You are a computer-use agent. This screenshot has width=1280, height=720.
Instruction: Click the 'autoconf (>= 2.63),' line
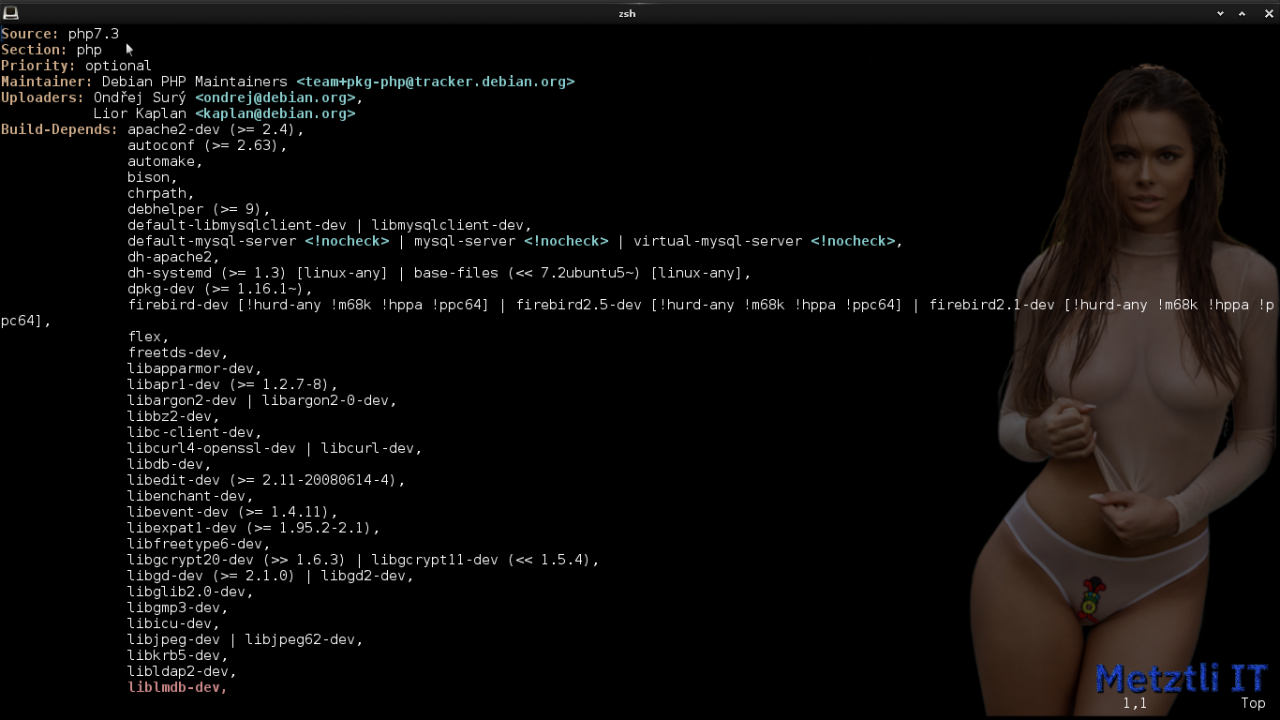click(x=207, y=146)
